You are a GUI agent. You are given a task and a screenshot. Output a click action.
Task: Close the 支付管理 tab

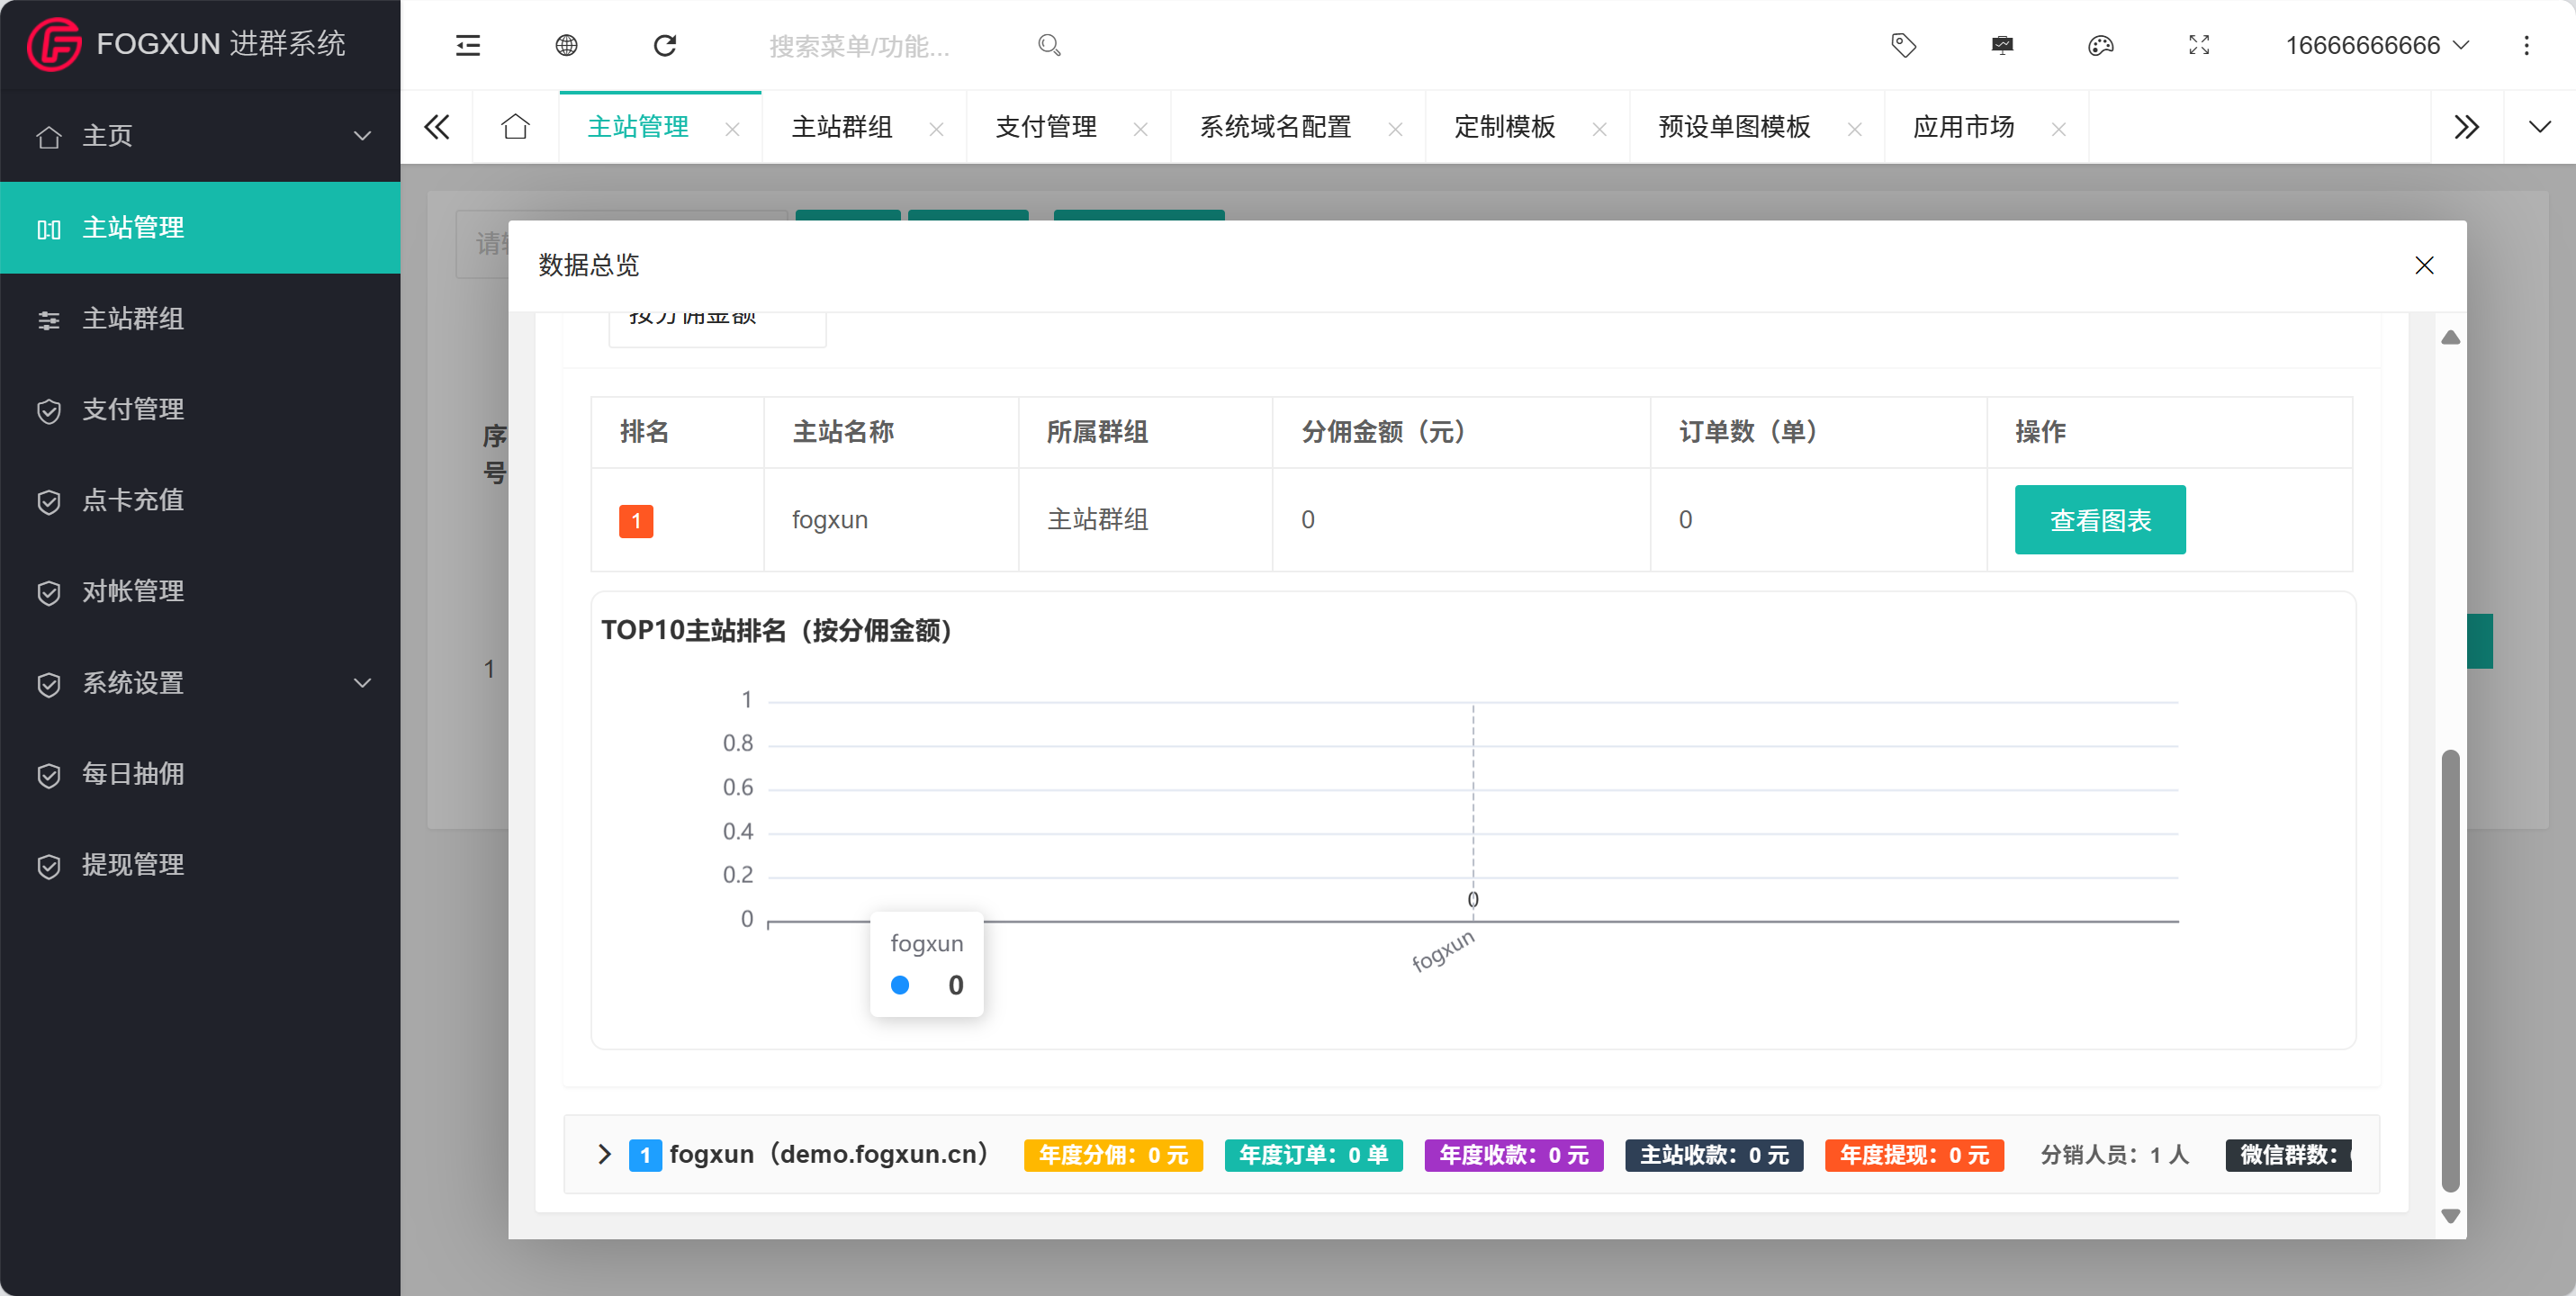[1140, 129]
